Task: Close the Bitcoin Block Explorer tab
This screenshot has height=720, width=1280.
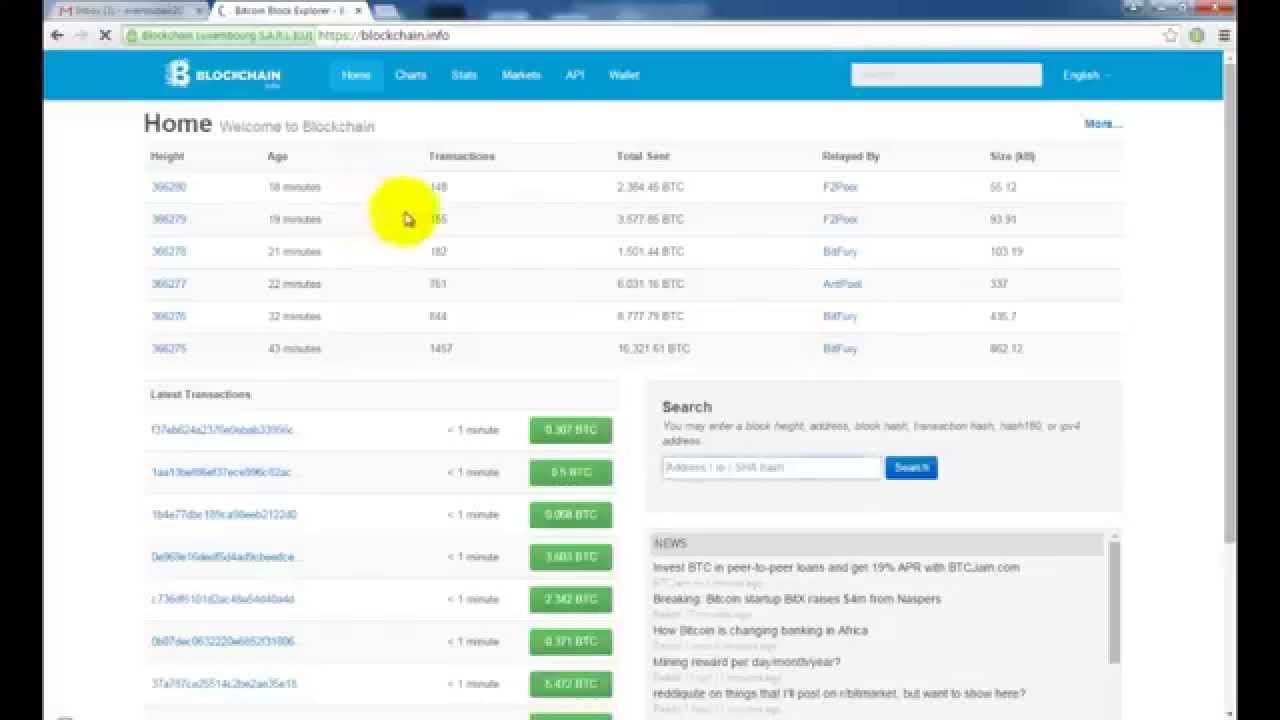Action: (359, 11)
